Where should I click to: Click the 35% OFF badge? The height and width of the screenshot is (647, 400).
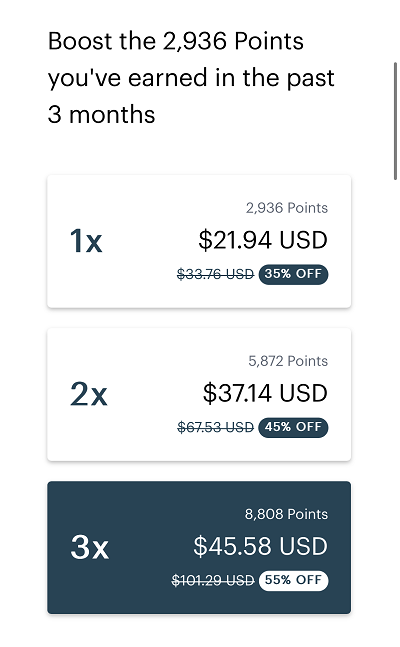pos(293,274)
